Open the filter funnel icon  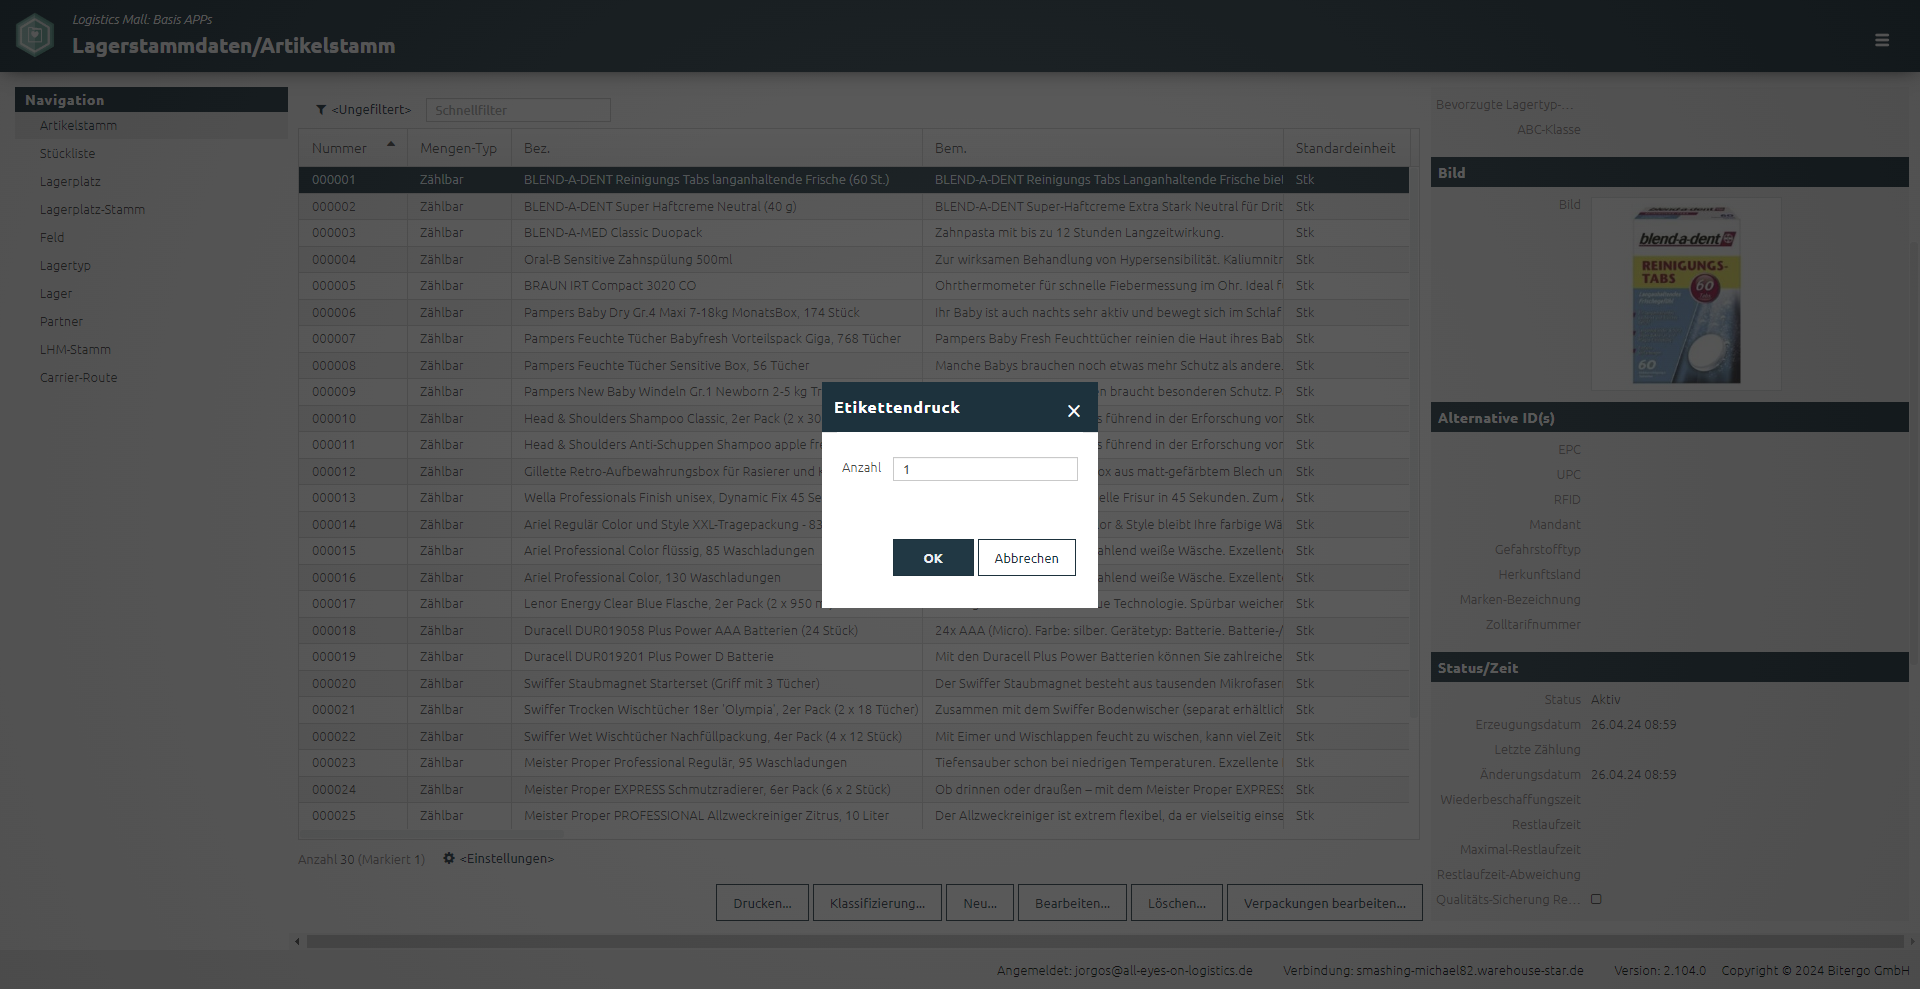coord(321,110)
